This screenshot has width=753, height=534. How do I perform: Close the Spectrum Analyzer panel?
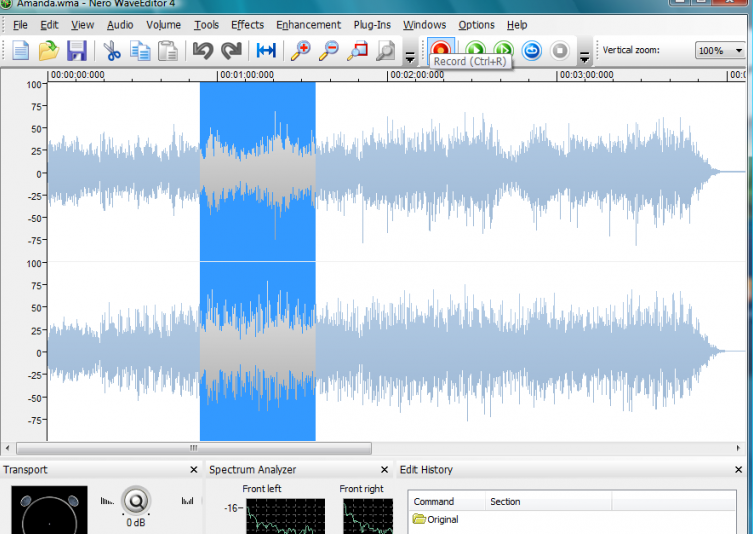click(384, 470)
